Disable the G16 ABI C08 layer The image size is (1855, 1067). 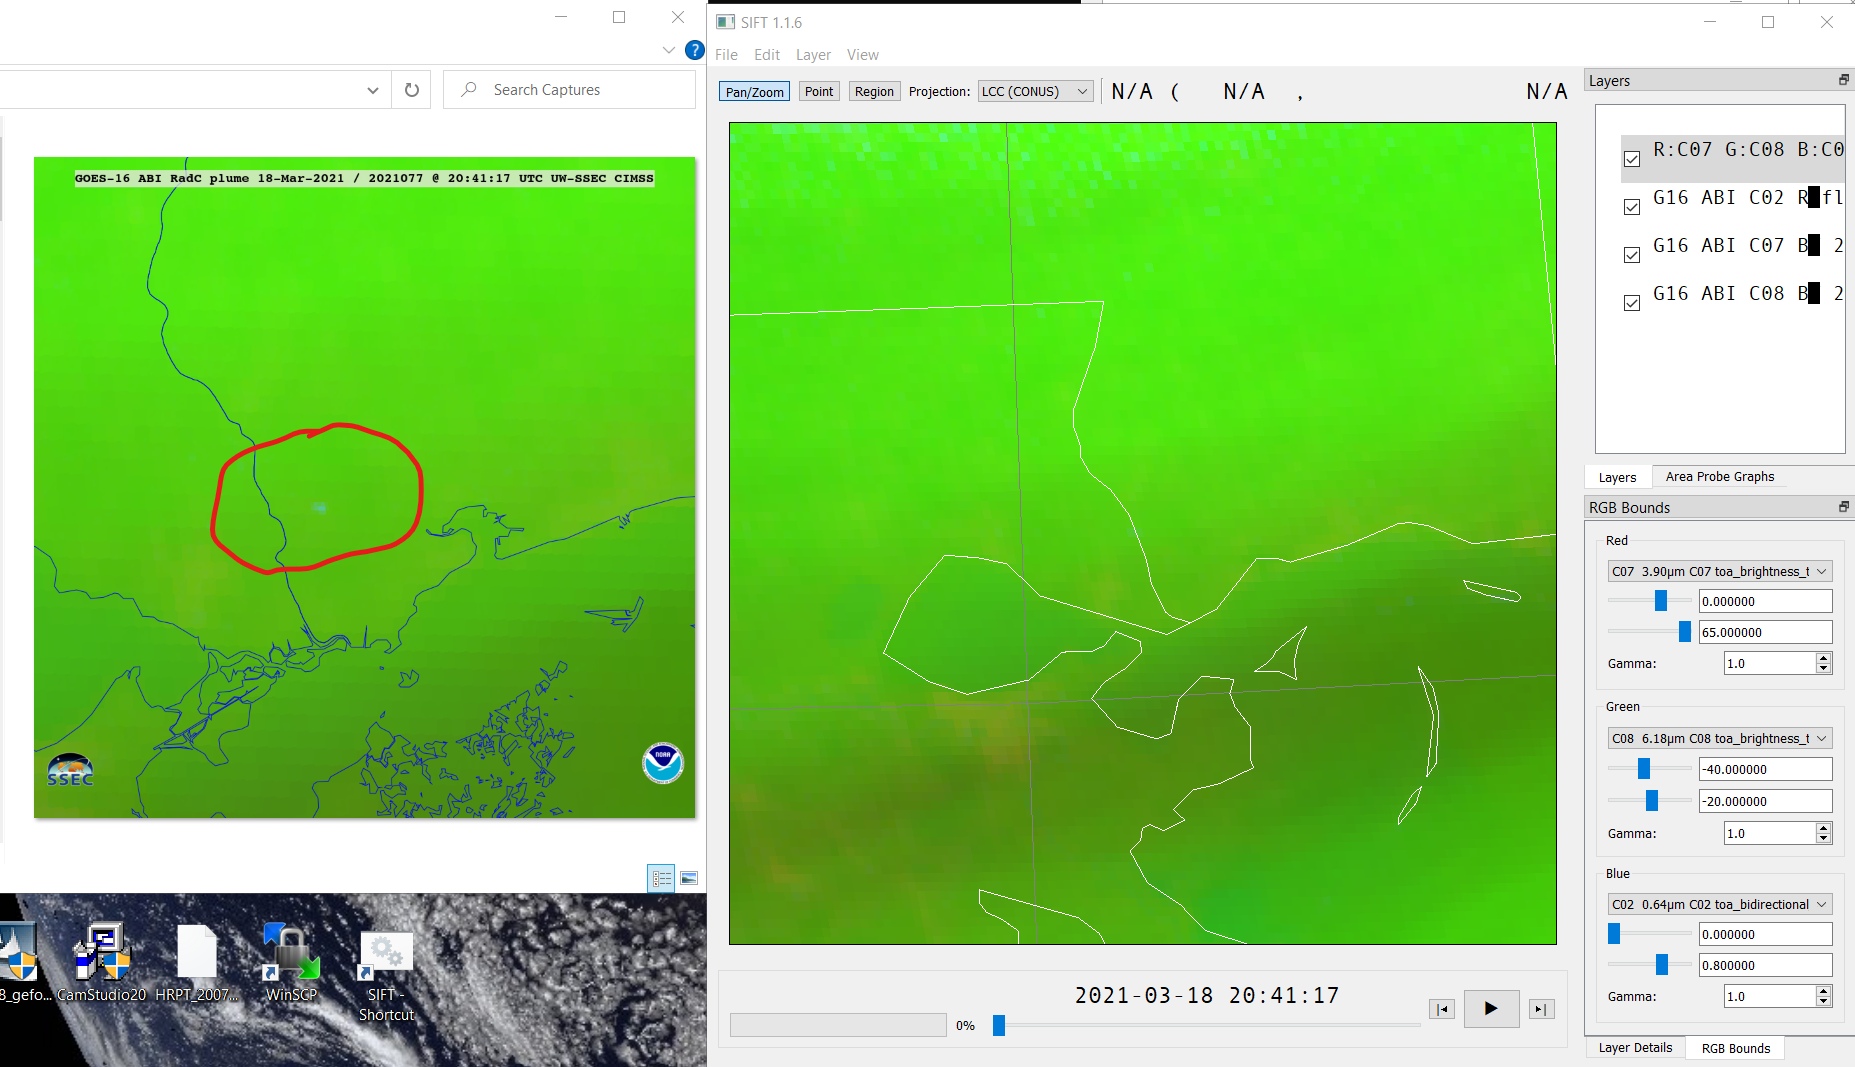[1632, 302]
